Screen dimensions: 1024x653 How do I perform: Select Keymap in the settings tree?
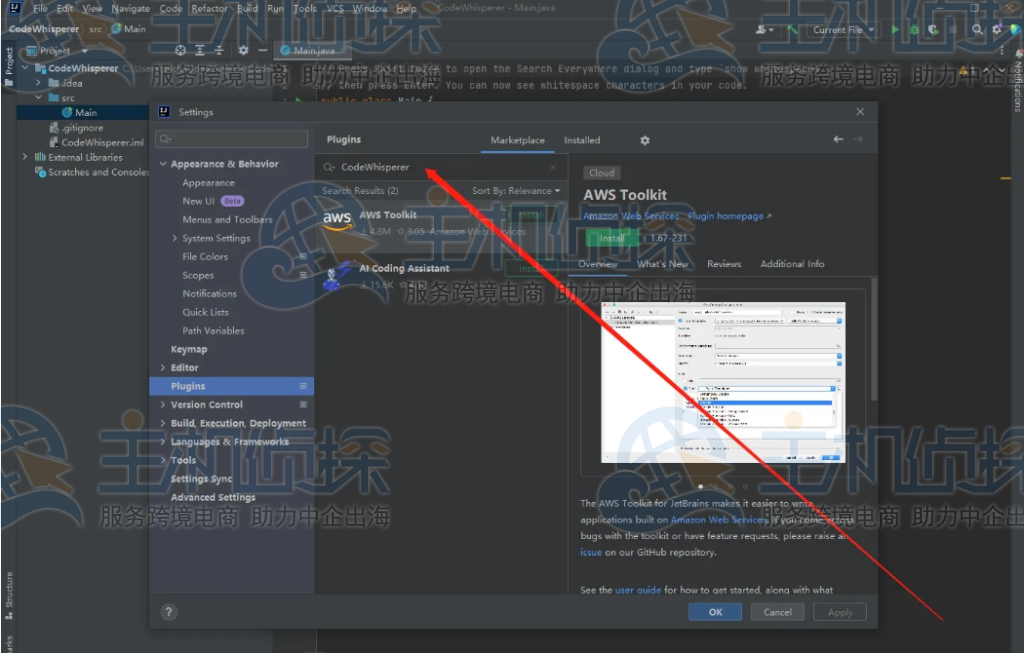coord(189,349)
